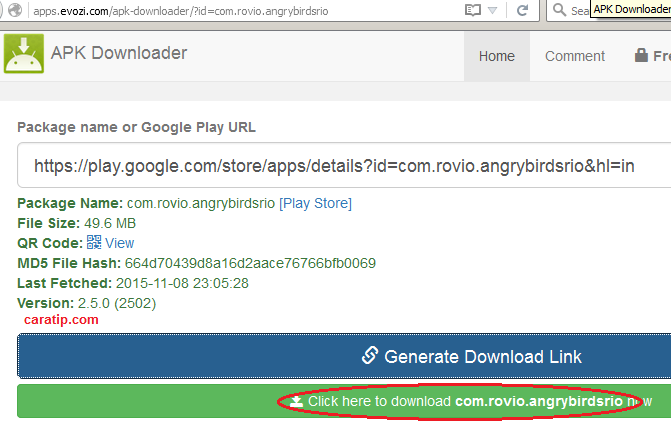
Task: Click the globe site identity icon
Action: coord(15,10)
